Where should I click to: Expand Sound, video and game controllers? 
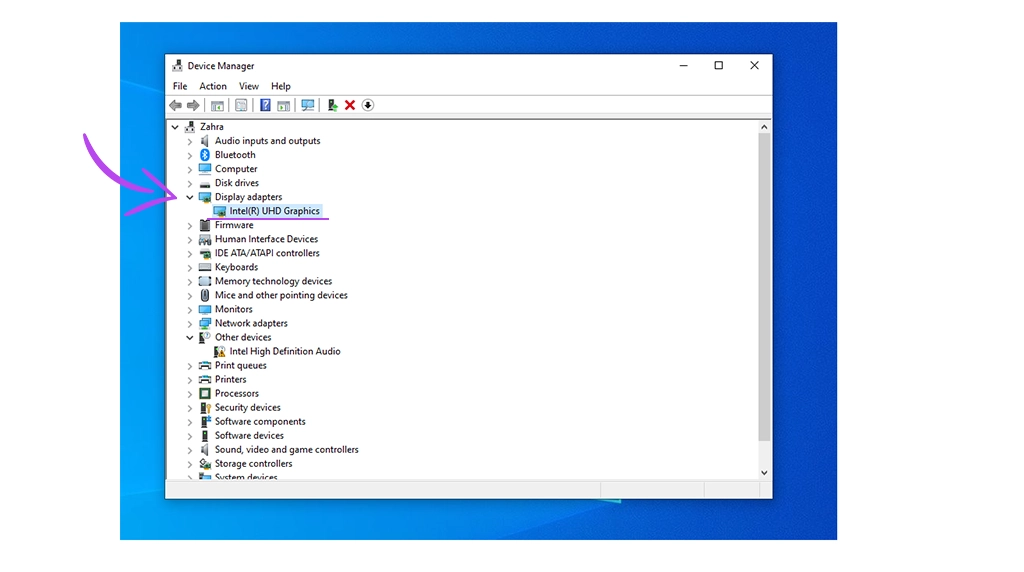tap(189, 450)
